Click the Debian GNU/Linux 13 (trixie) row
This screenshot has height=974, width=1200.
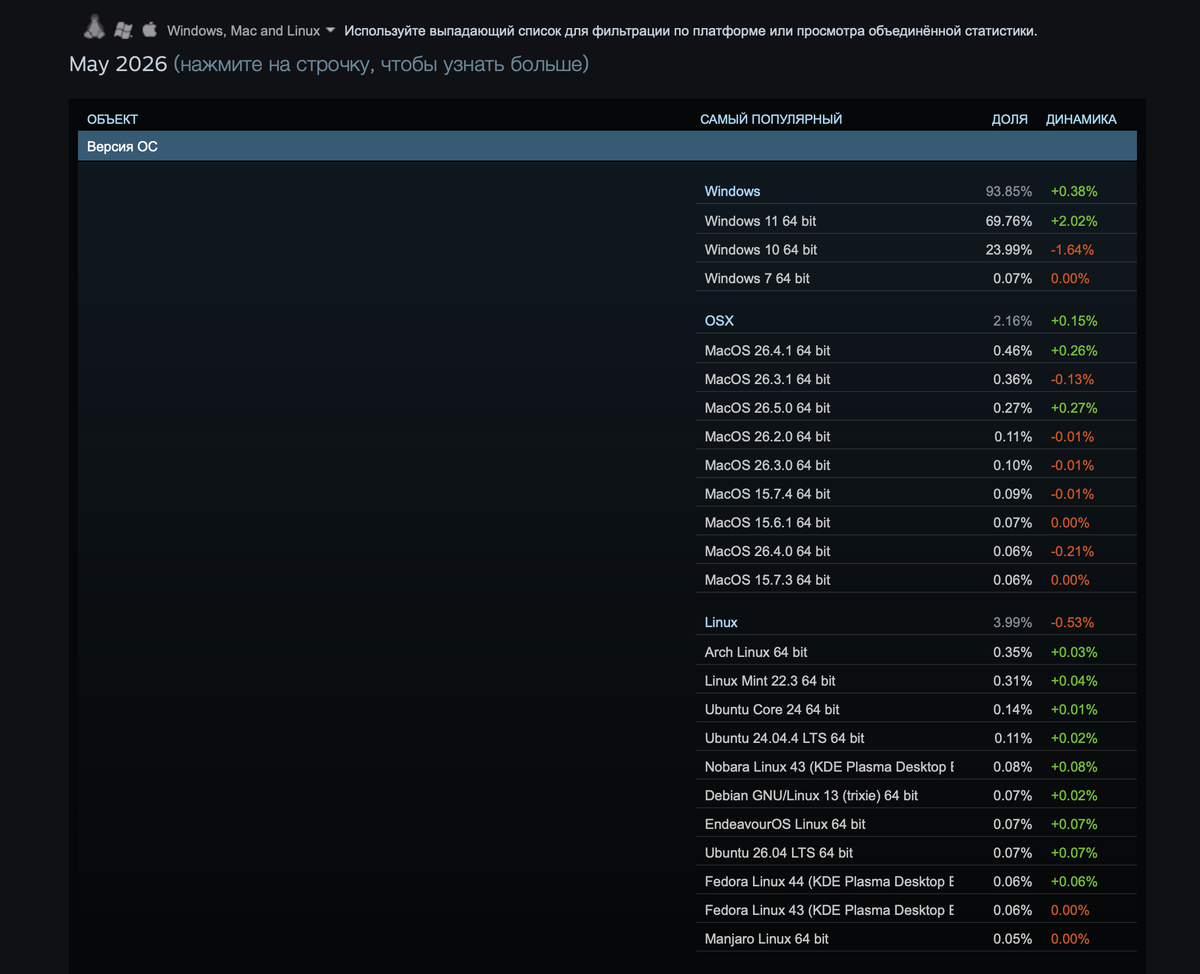(x=916, y=795)
